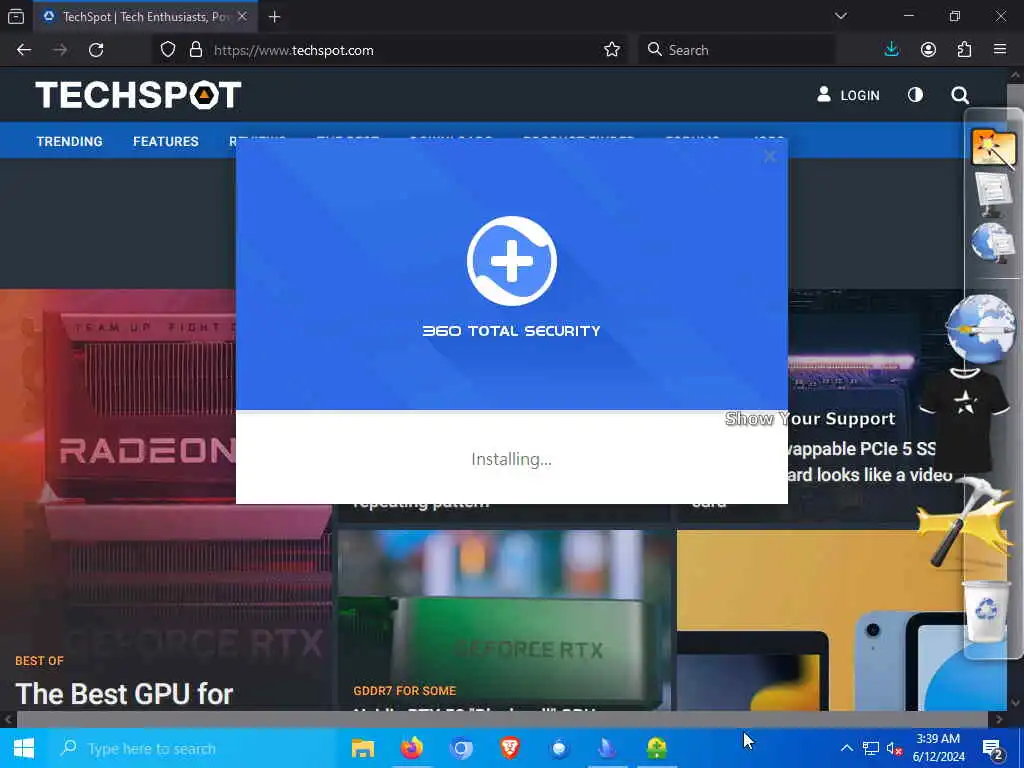Open File Explorer from the taskbar
The height and width of the screenshot is (768, 1024).
point(363,748)
